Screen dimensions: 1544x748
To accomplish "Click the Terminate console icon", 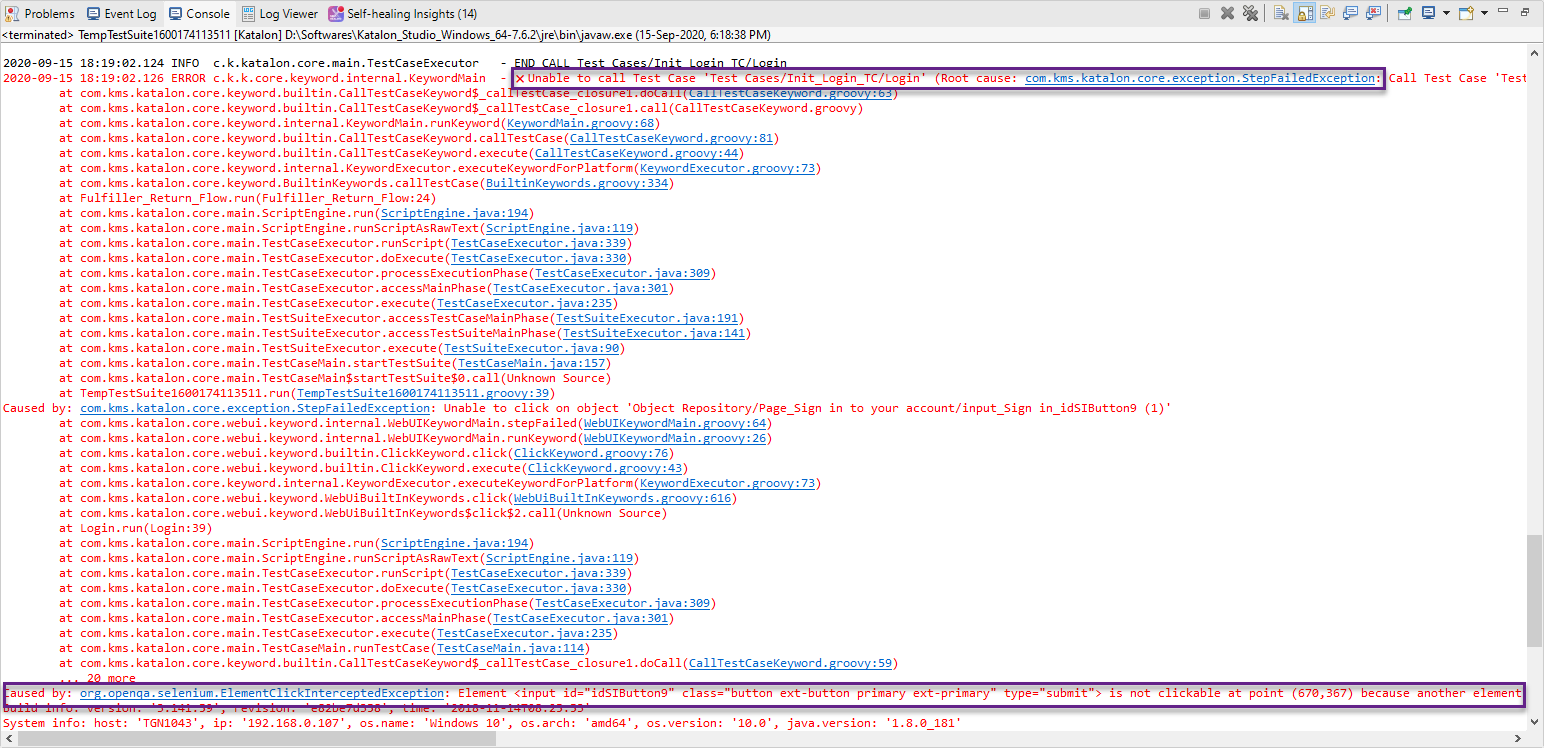I will (x=1206, y=11).
